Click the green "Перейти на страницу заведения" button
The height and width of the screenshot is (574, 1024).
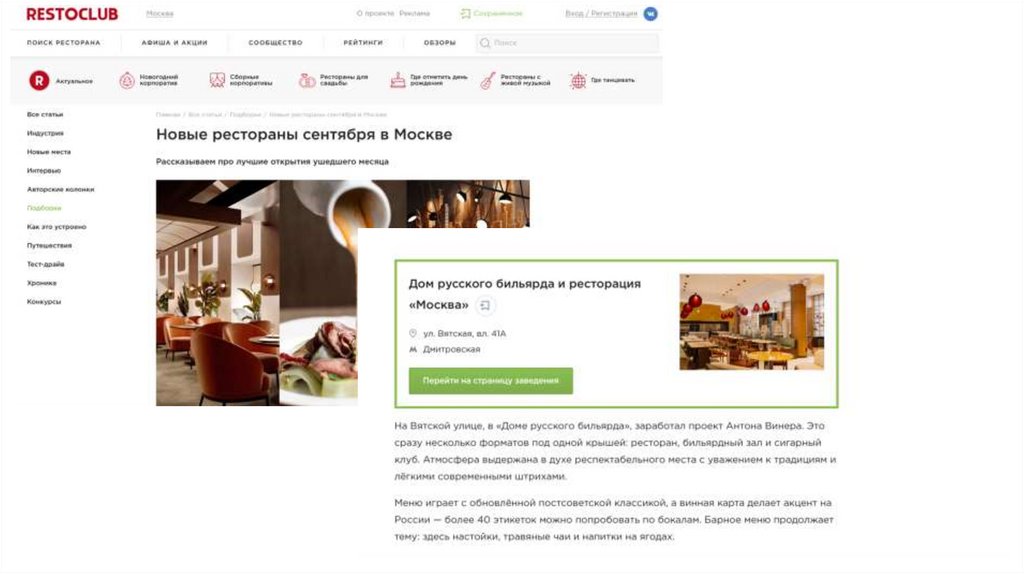pos(490,381)
